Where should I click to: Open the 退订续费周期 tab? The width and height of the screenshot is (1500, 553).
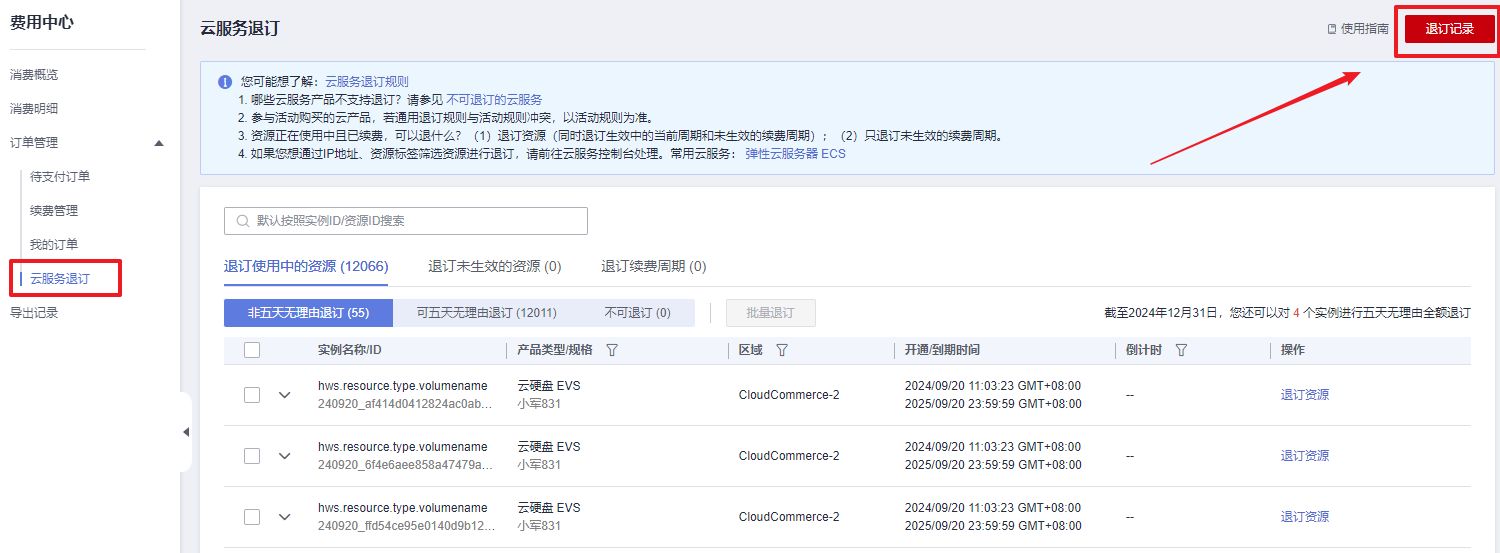coord(653,266)
